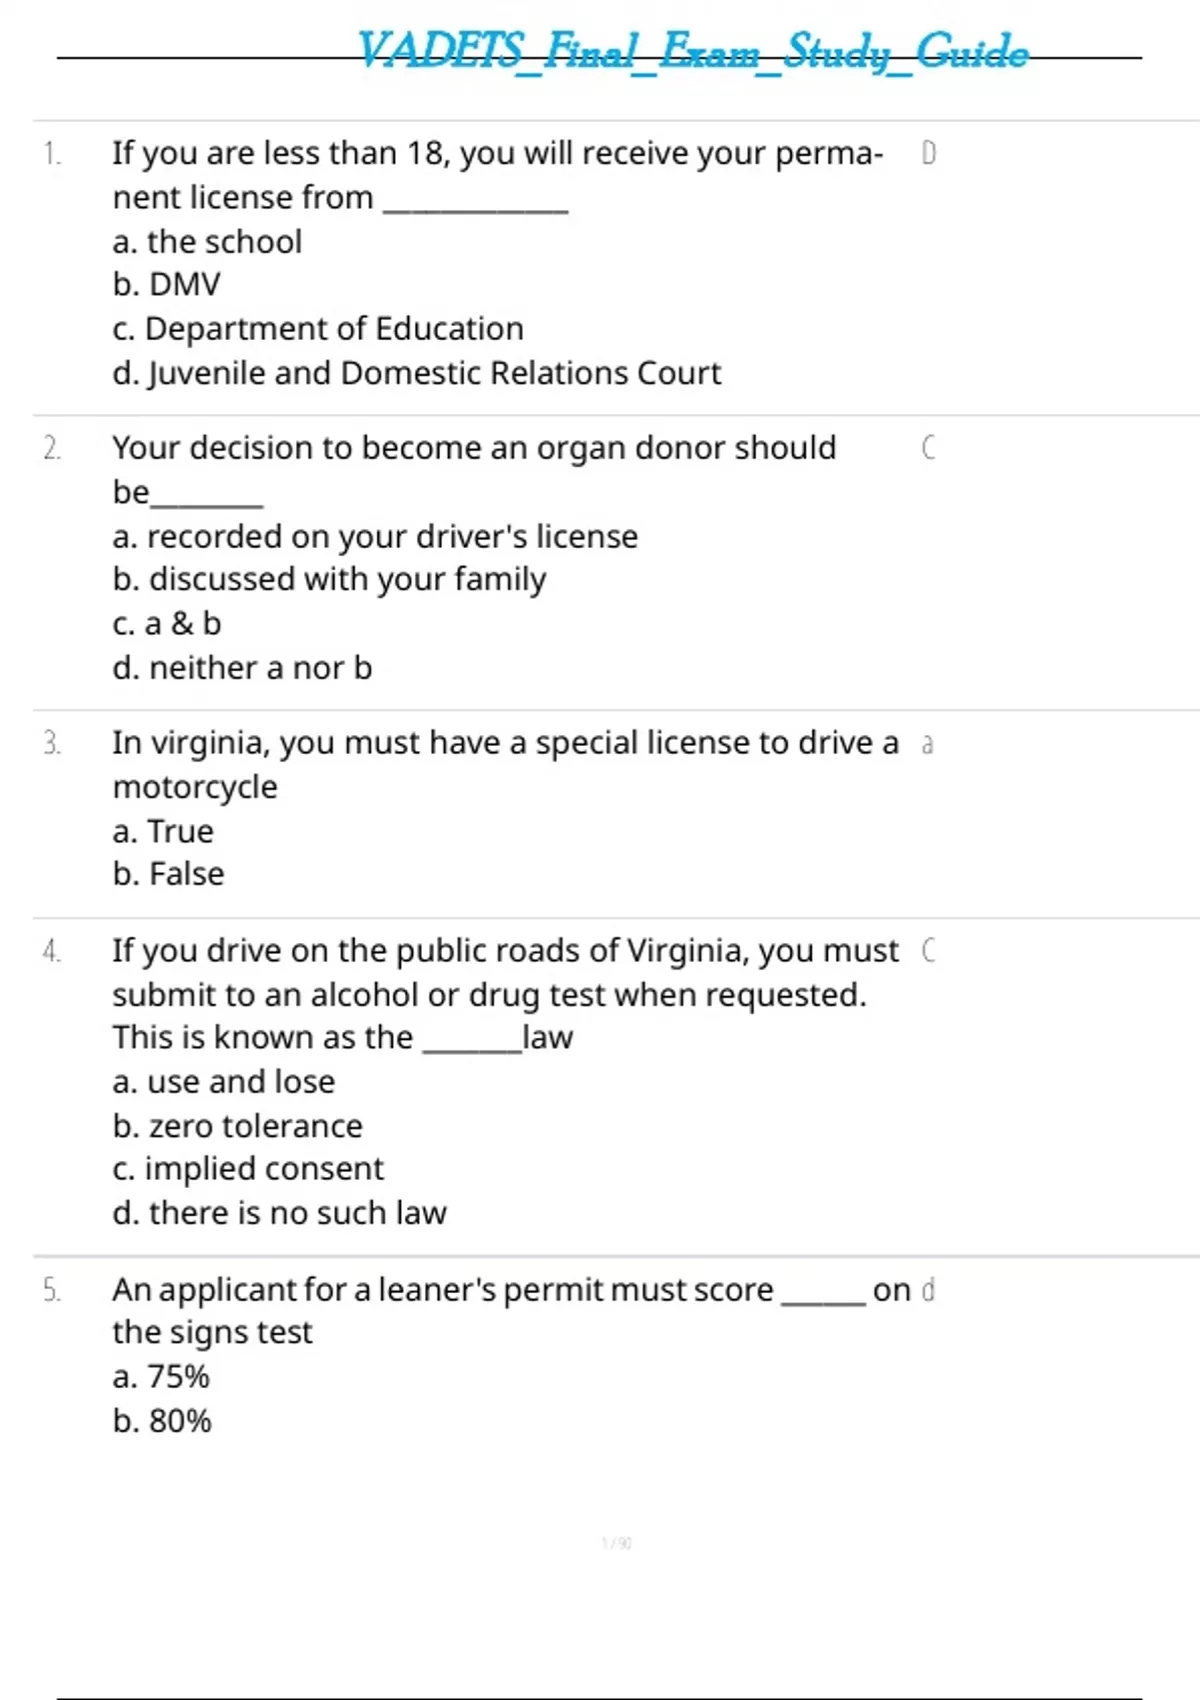1200x1700 pixels.
Task: Click option 'c. Department of Education'
Action: coord(318,329)
